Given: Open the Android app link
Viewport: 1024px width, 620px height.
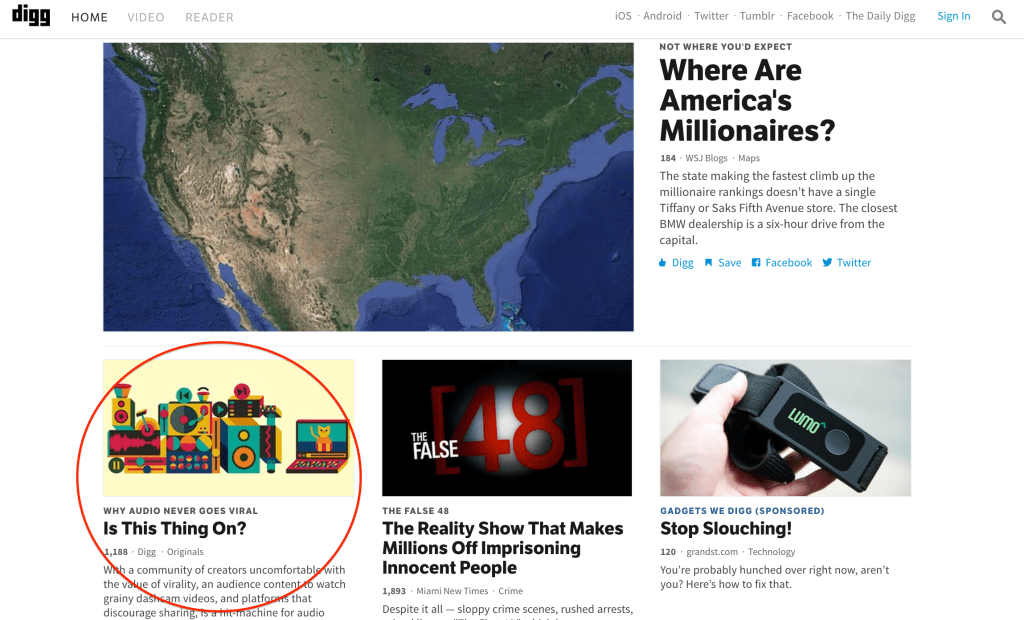Looking at the screenshot, I should [x=662, y=16].
